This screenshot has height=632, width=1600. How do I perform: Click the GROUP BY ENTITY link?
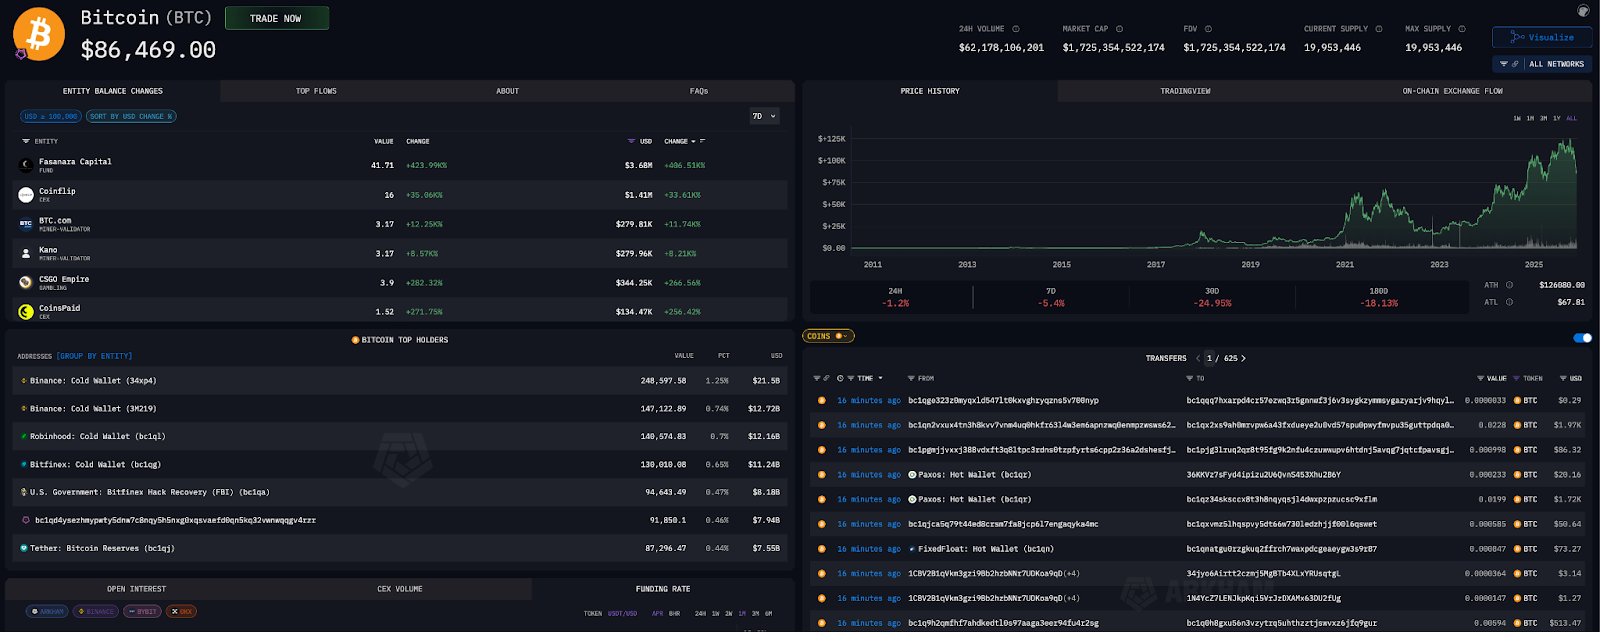point(94,356)
